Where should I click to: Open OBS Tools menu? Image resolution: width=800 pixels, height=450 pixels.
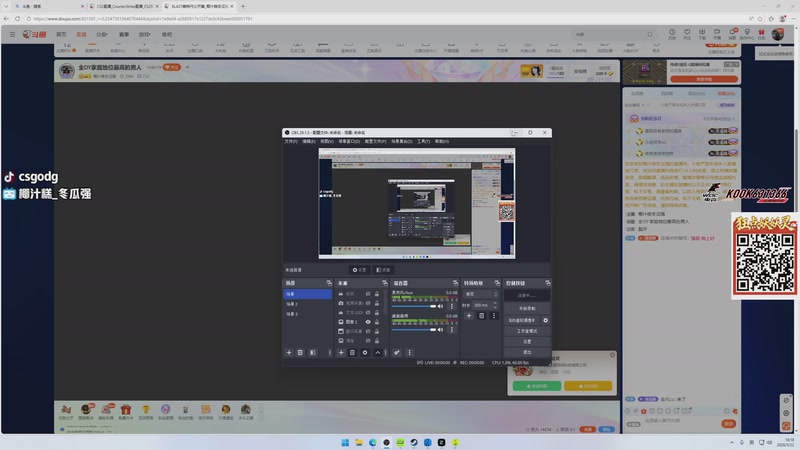coord(423,141)
